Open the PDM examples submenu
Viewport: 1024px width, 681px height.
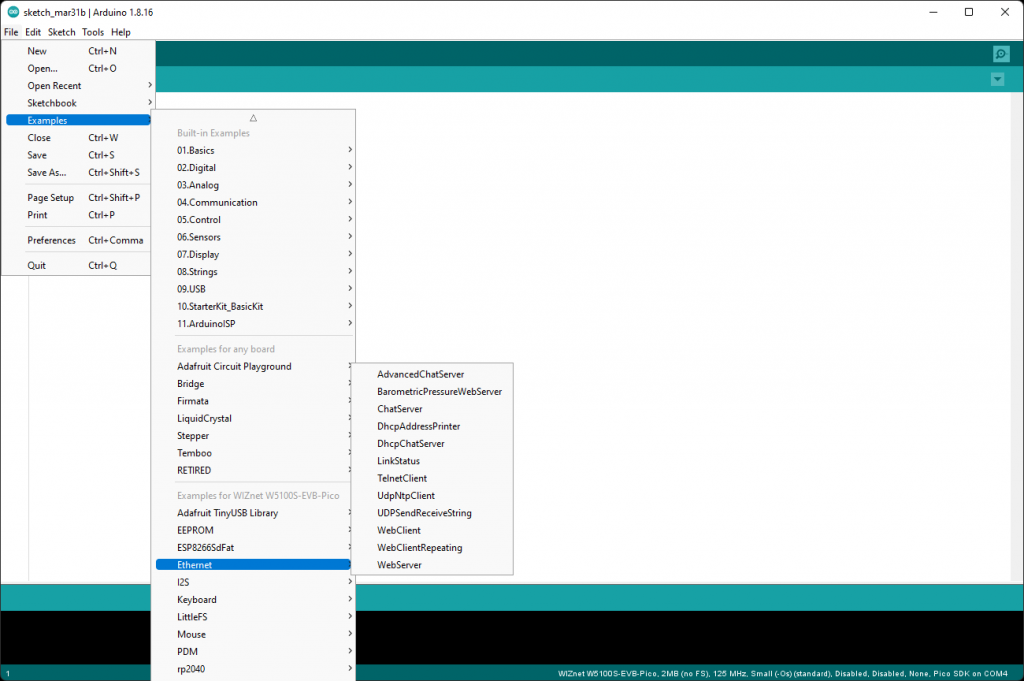click(253, 652)
